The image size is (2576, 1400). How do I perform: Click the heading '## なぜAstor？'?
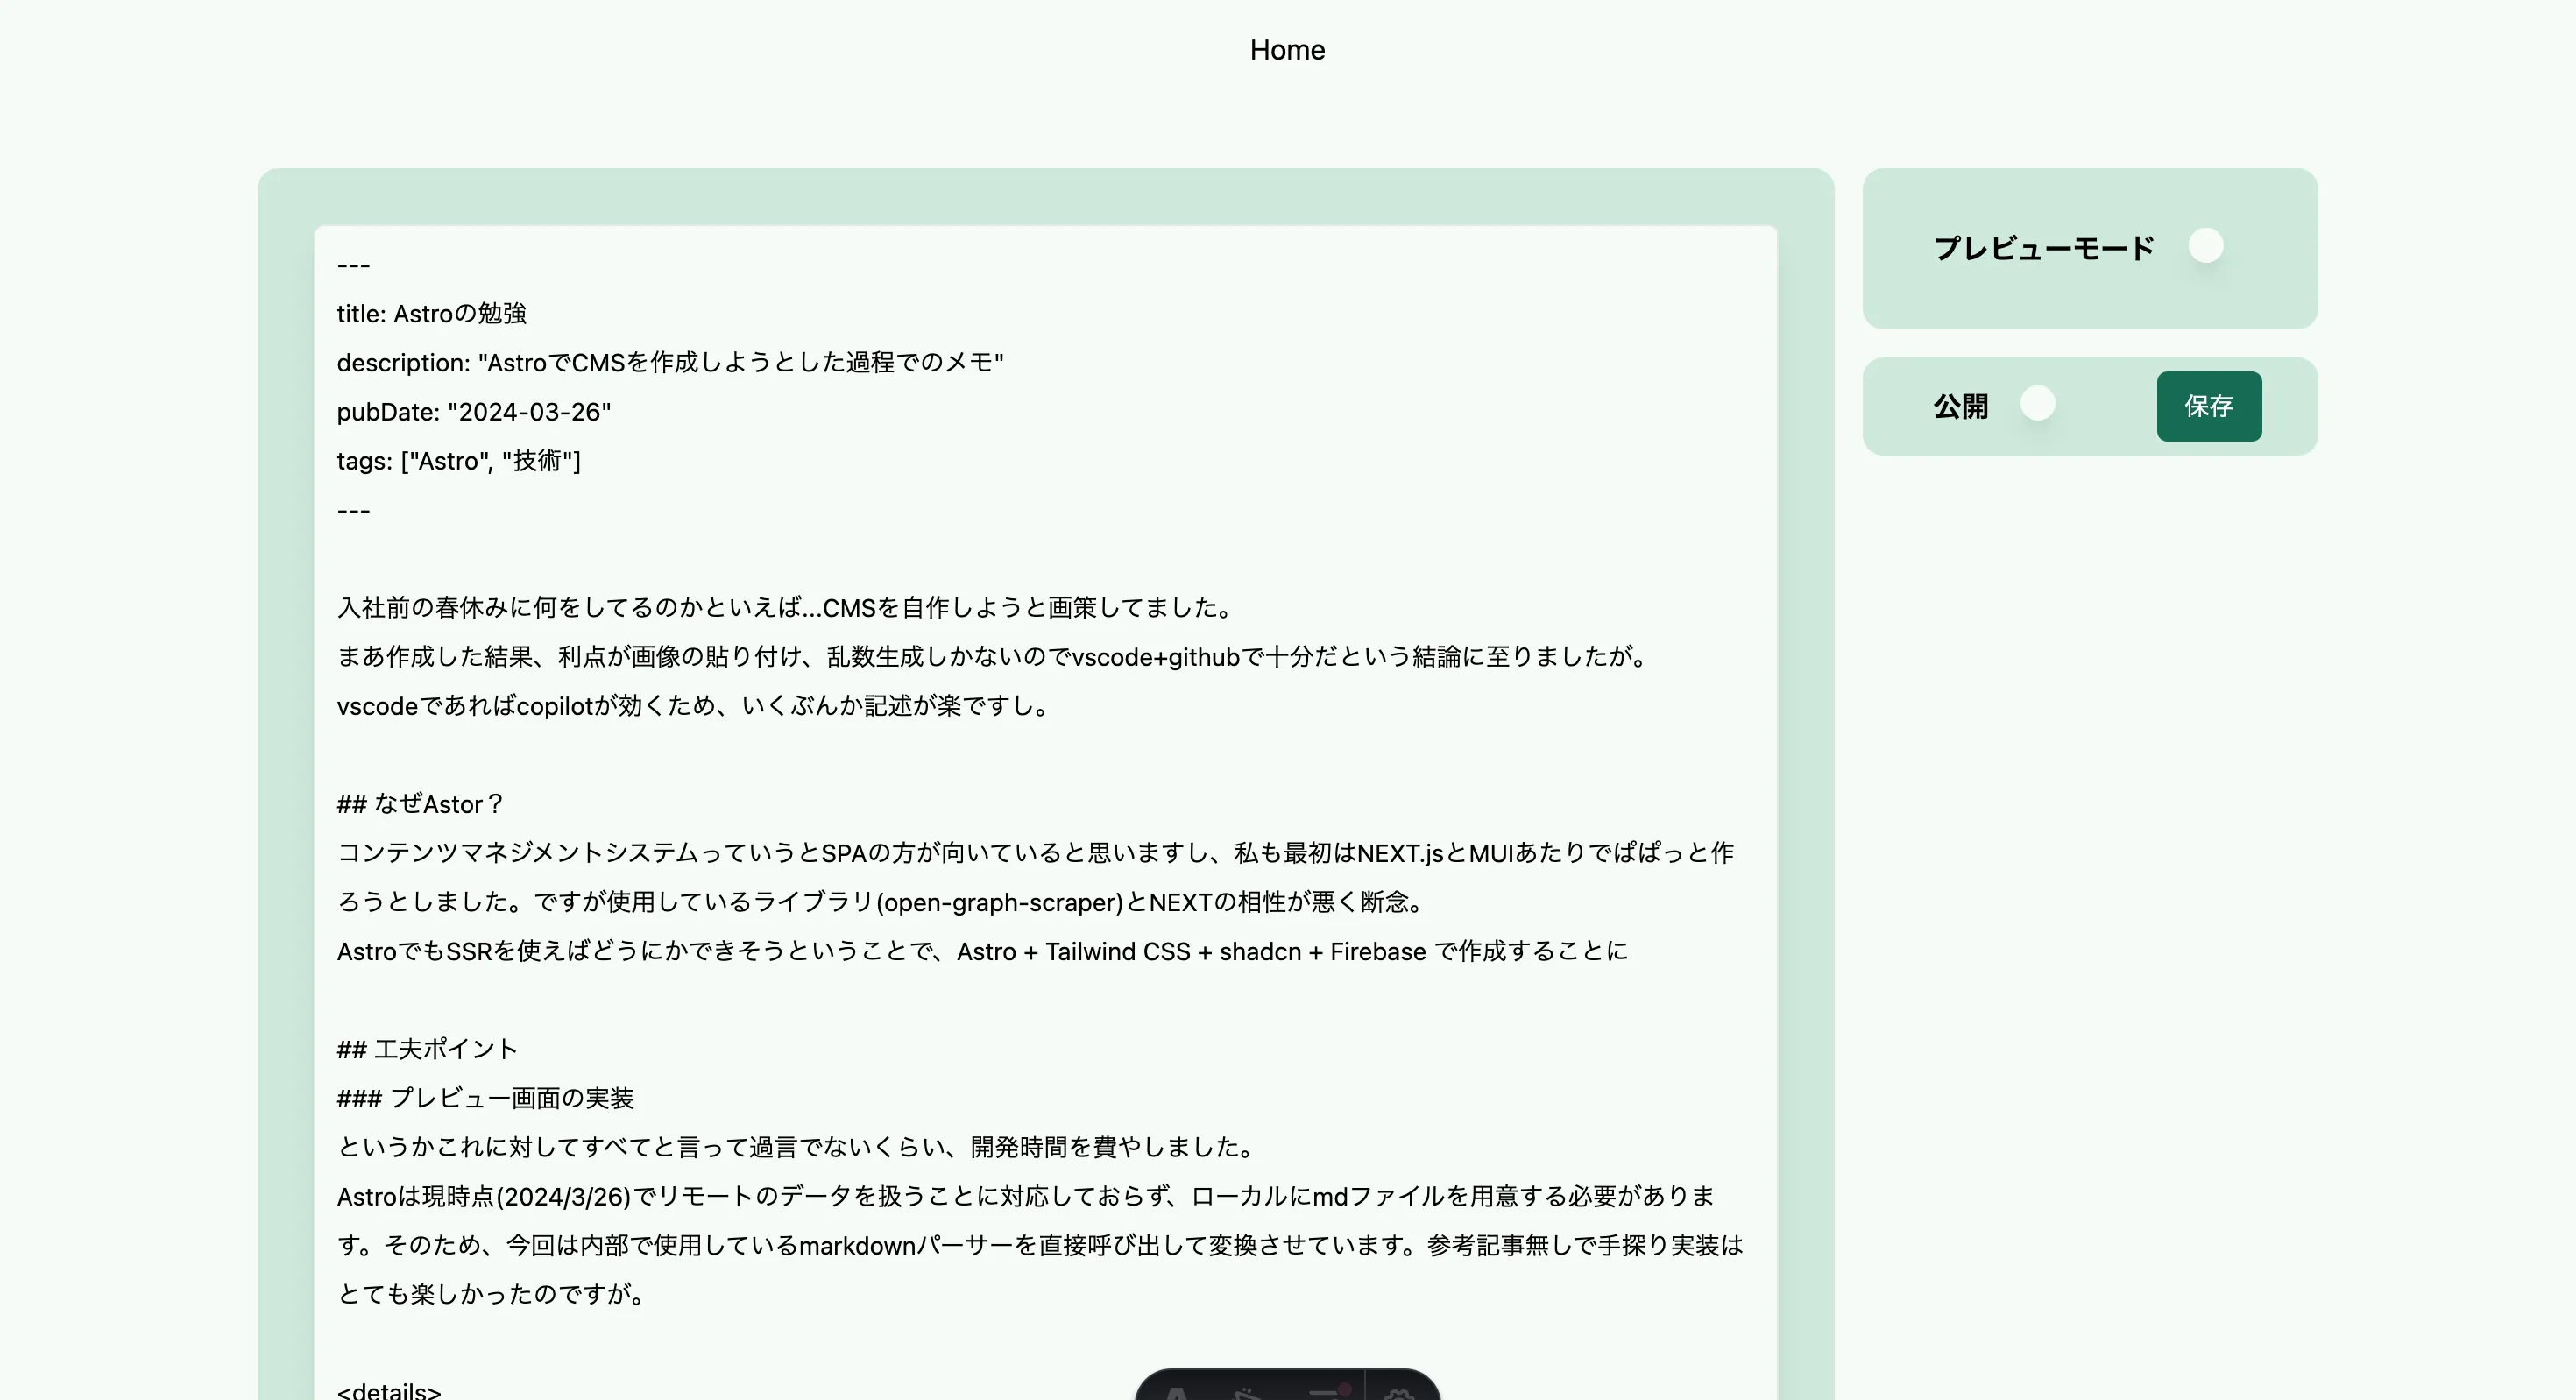[421, 804]
